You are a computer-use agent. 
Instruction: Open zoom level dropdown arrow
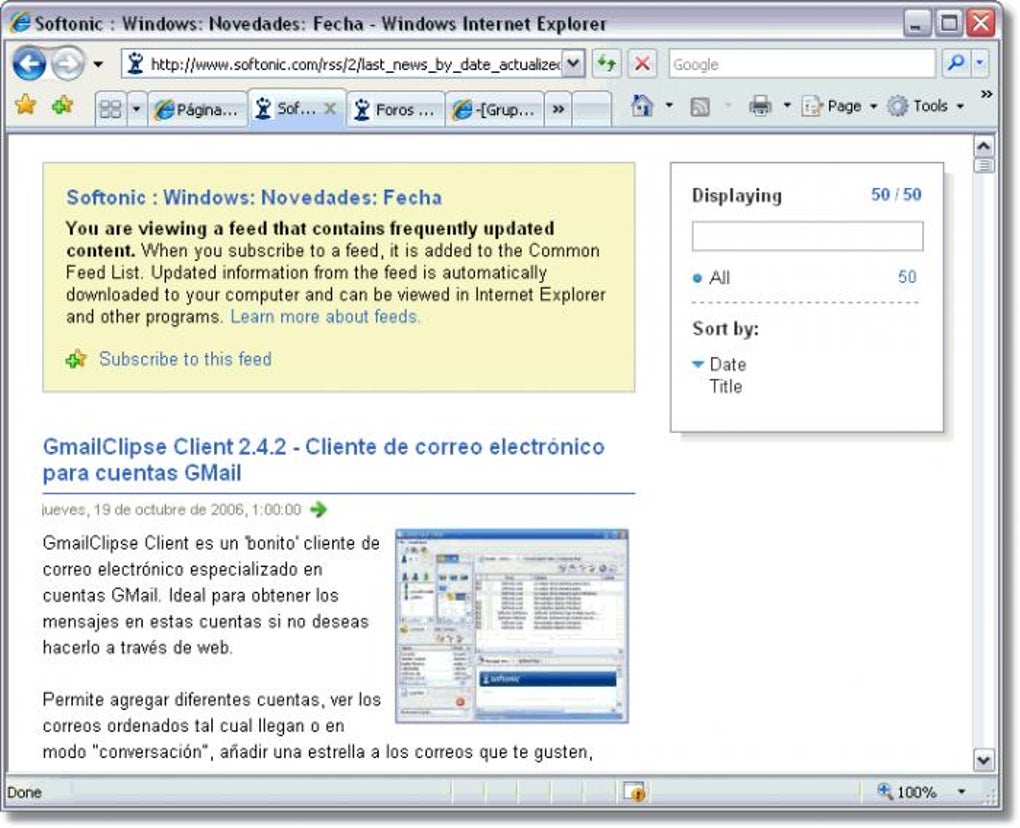[961, 792]
